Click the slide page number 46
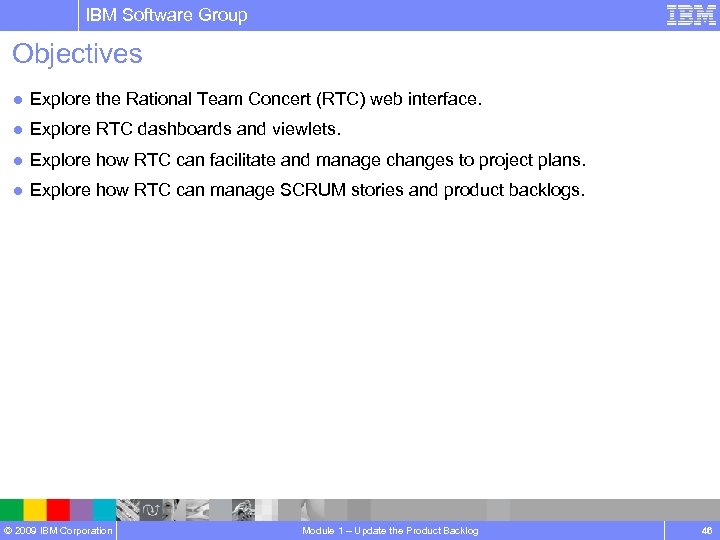This screenshot has height=540, width=720. (x=707, y=531)
